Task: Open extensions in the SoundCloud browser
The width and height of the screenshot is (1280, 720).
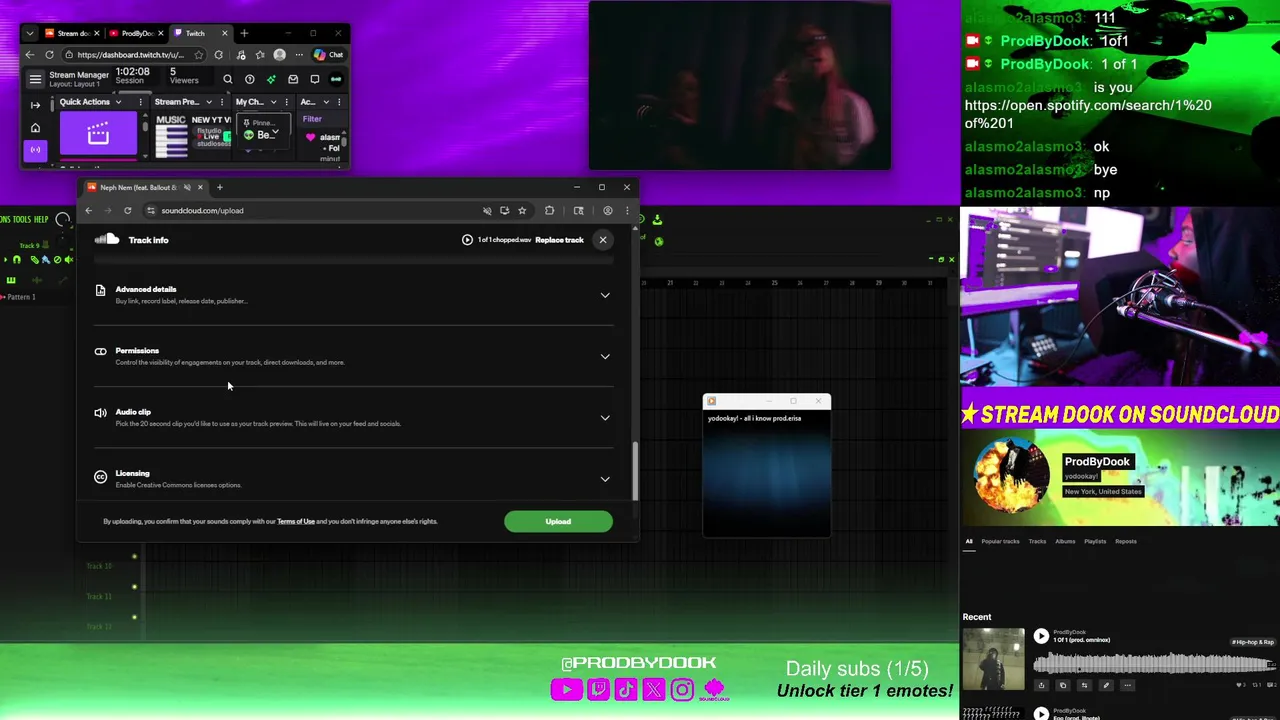Action: point(549,210)
